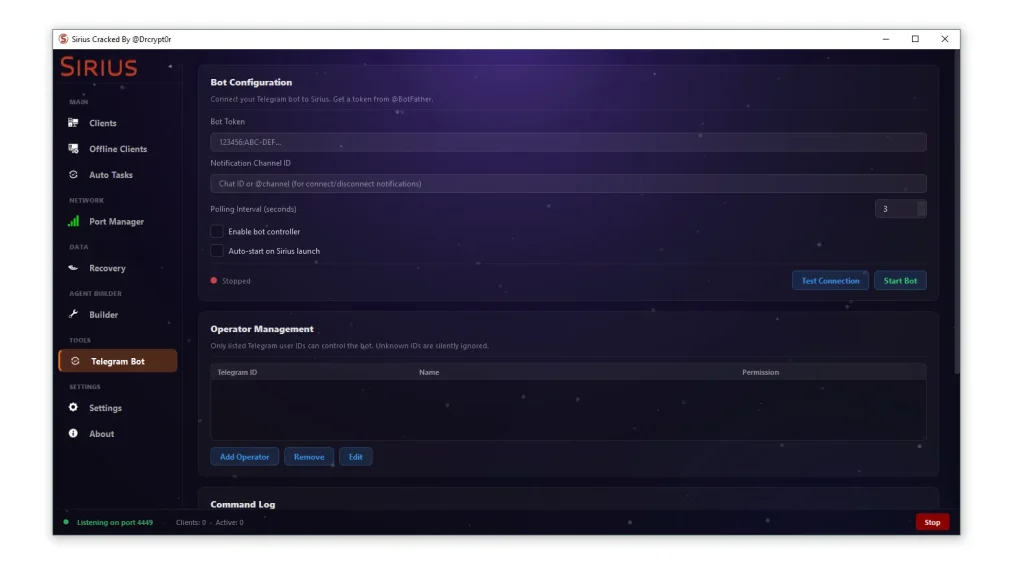Click the Bot Token input field

(x=566, y=141)
